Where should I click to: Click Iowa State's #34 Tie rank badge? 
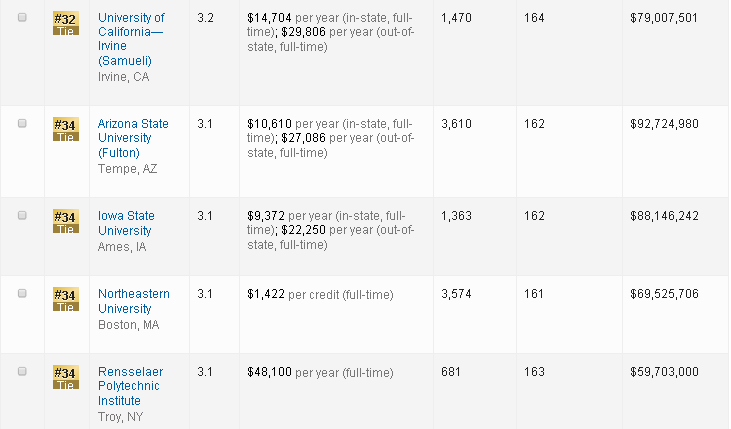click(65, 221)
